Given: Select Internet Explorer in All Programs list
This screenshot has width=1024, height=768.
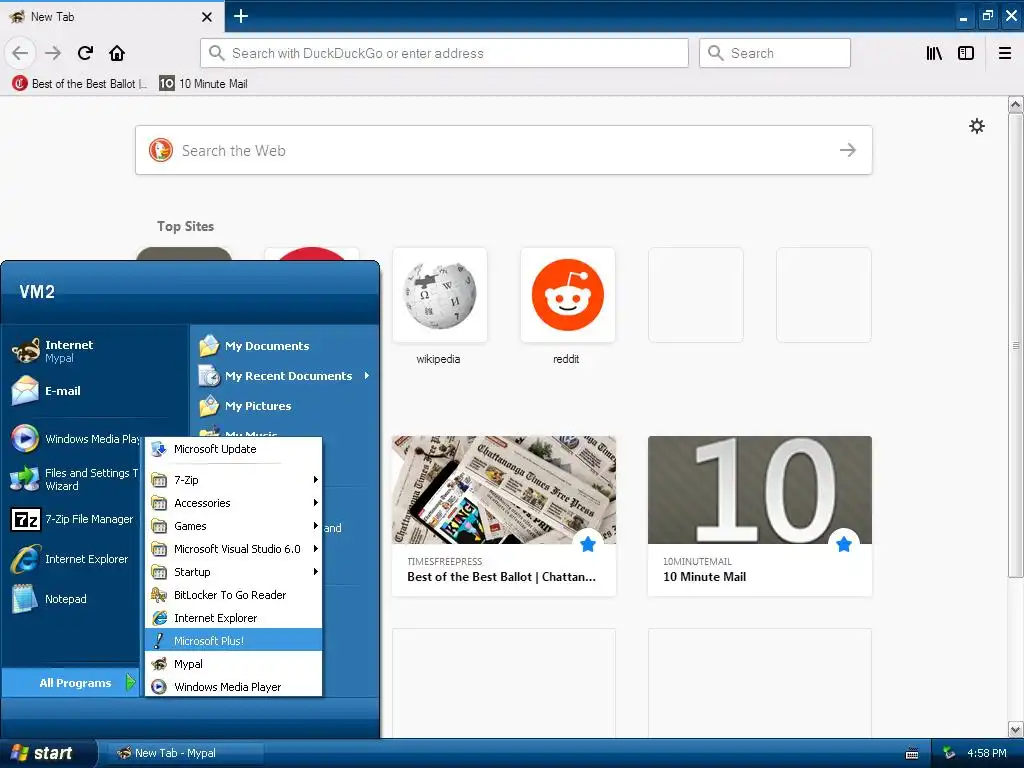Looking at the screenshot, I should click(234, 618).
